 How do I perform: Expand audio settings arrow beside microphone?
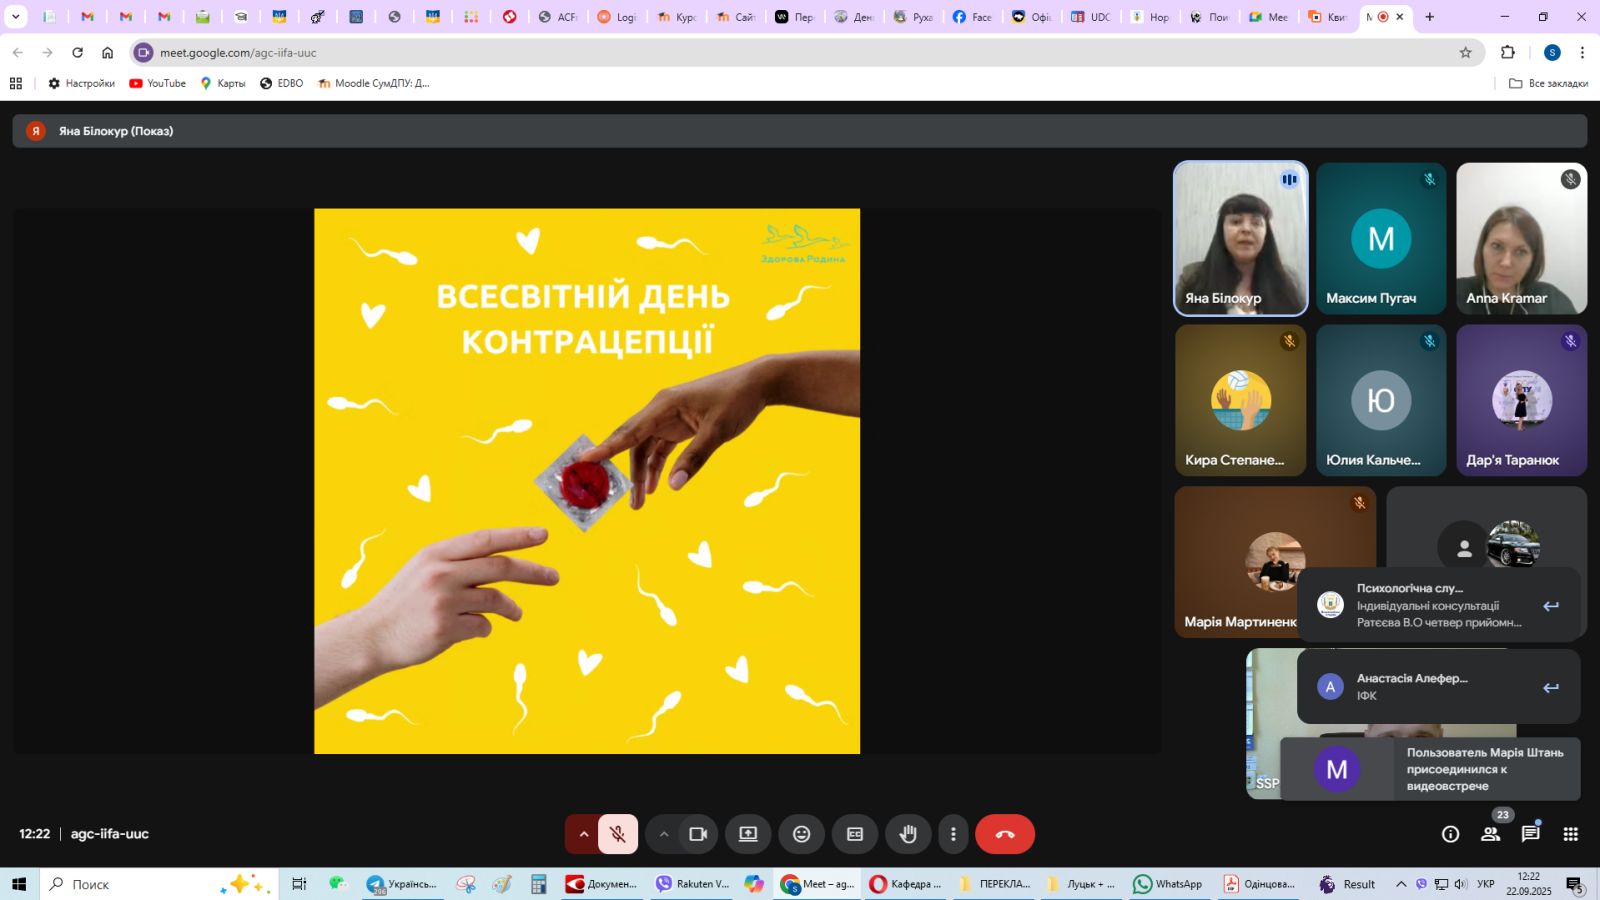[584, 834]
